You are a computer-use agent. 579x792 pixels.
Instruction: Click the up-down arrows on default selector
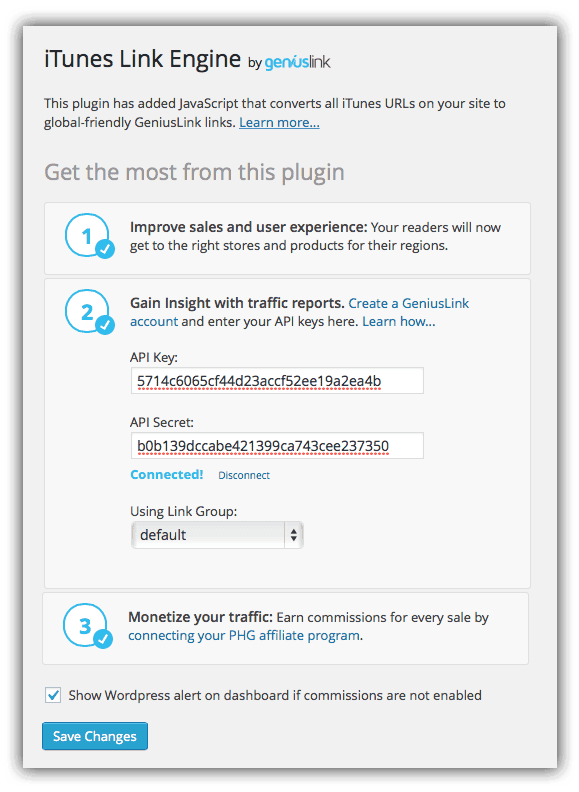(x=294, y=535)
